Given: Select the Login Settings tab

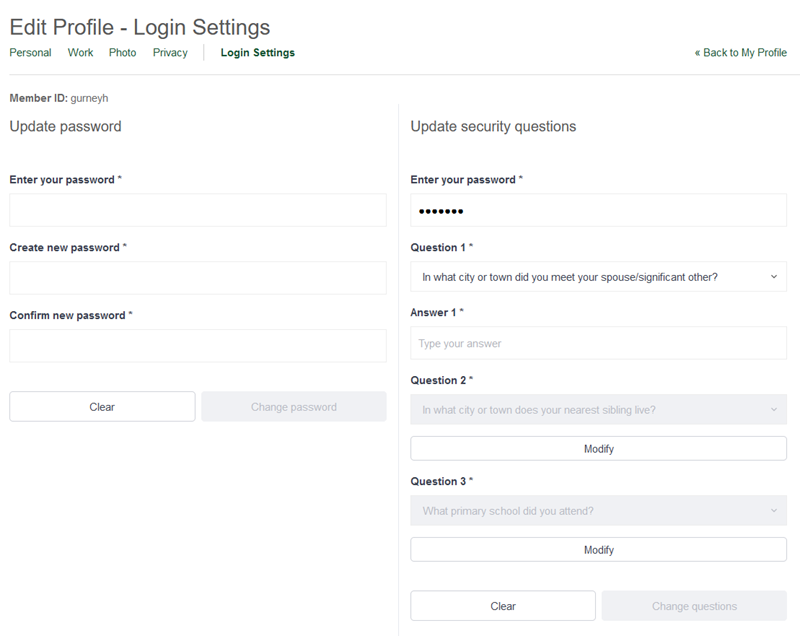Looking at the screenshot, I should [x=257, y=52].
